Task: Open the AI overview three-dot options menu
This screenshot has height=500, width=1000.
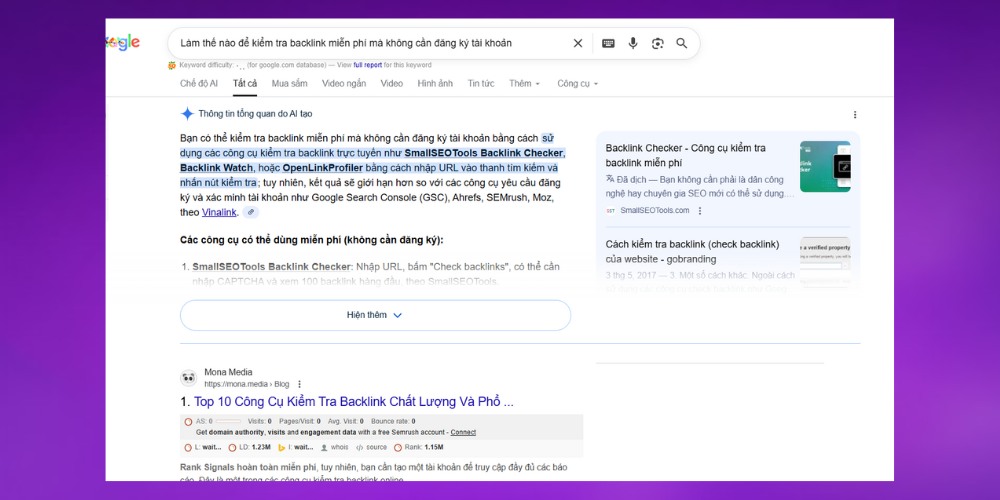Action: [x=854, y=115]
